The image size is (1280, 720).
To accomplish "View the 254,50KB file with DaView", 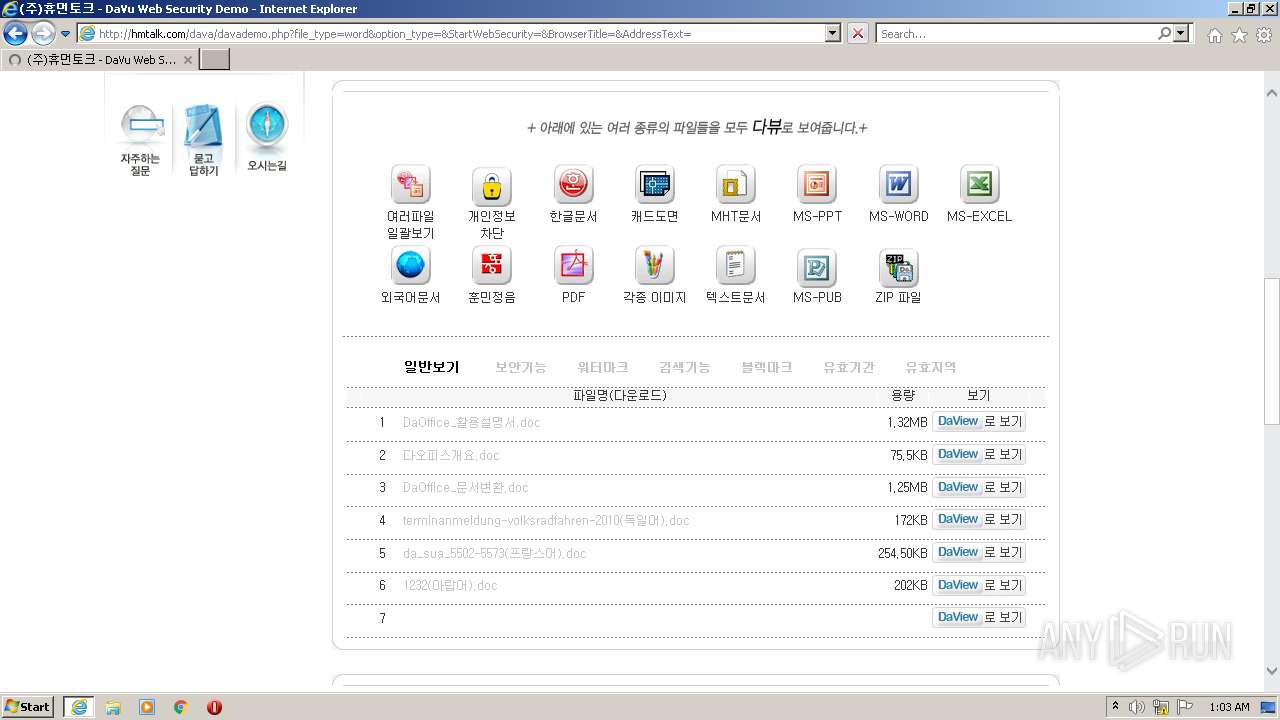I will pyautogui.click(x=979, y=552).
